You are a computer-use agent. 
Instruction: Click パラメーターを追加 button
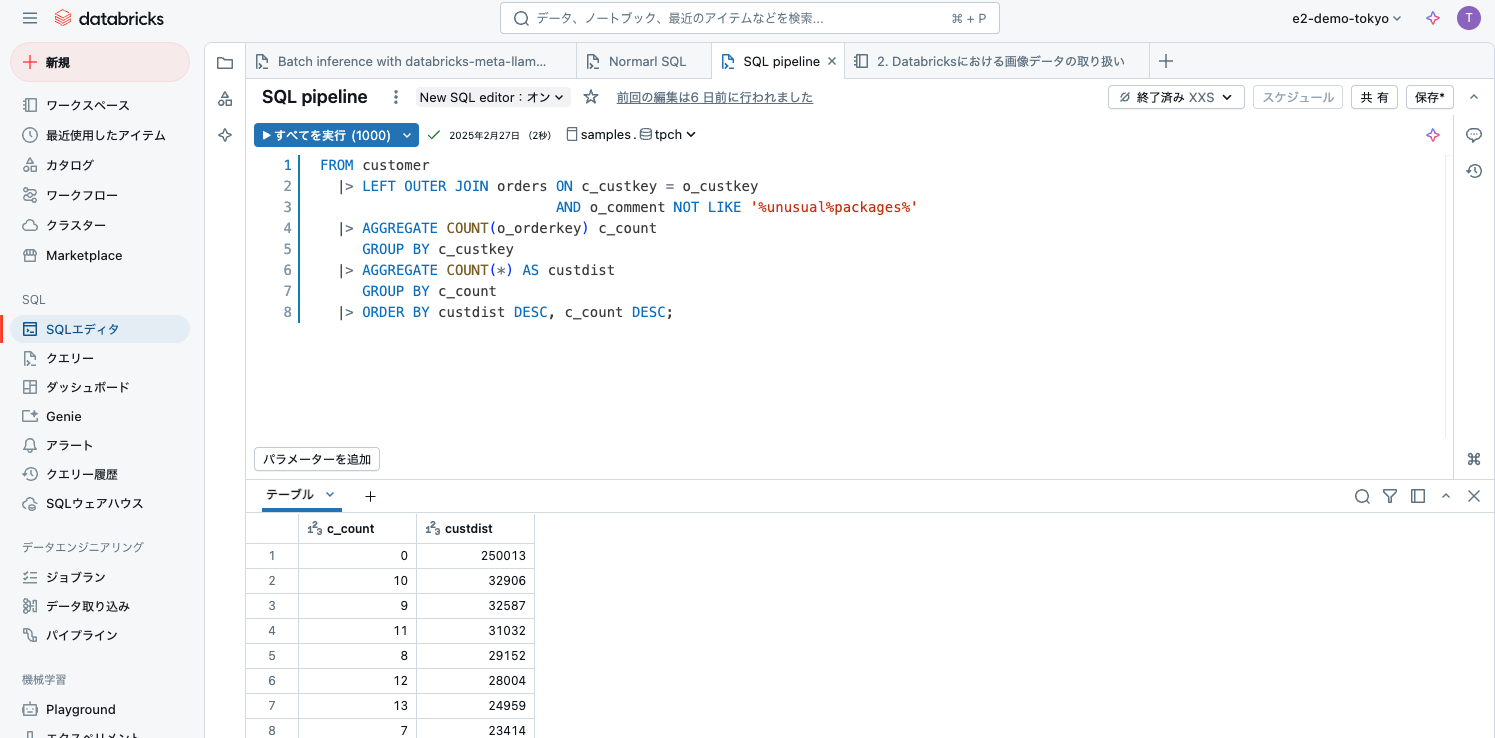[x=317, y=459]
